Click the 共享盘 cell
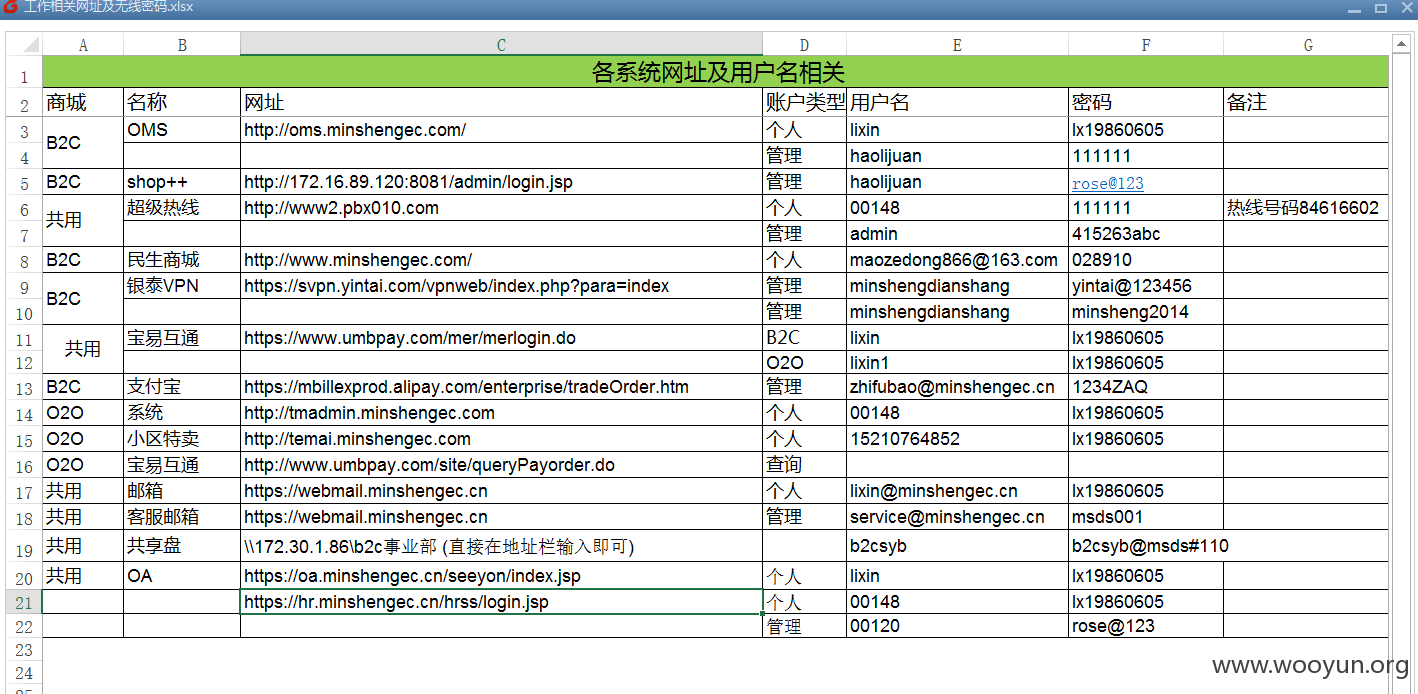This screenshot has height=694, width=1418. [182, 546]
